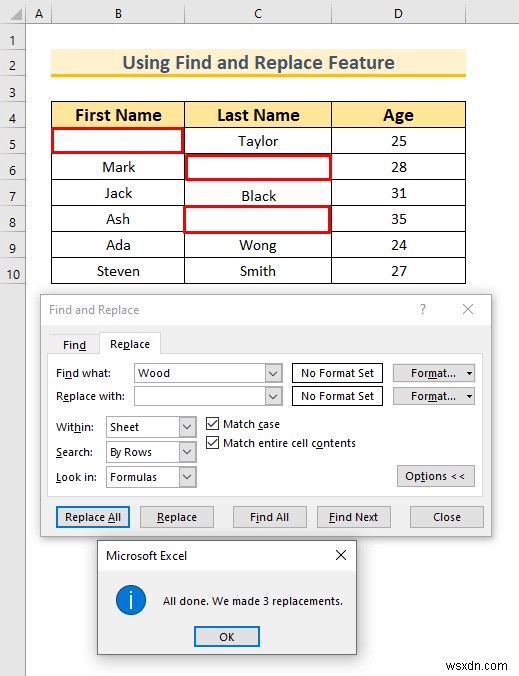Click the No Format Set preview for Replace with
This screenshot has width=519, height=676.
[337, 396]
